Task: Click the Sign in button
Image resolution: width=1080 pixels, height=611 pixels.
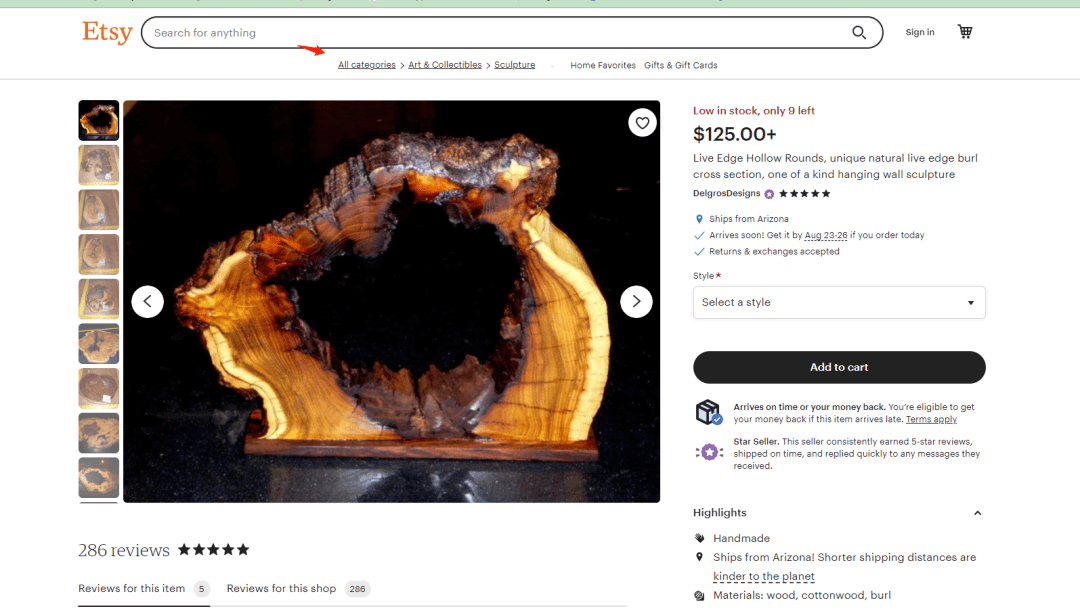Action: [x=919, y=32]
